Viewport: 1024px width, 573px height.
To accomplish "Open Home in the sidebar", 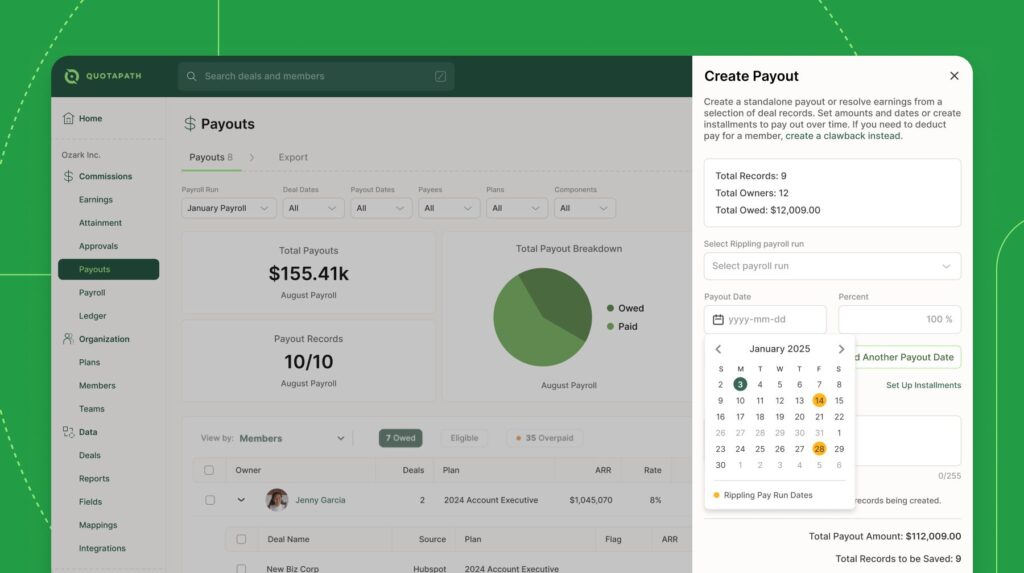I will [90, 118].
